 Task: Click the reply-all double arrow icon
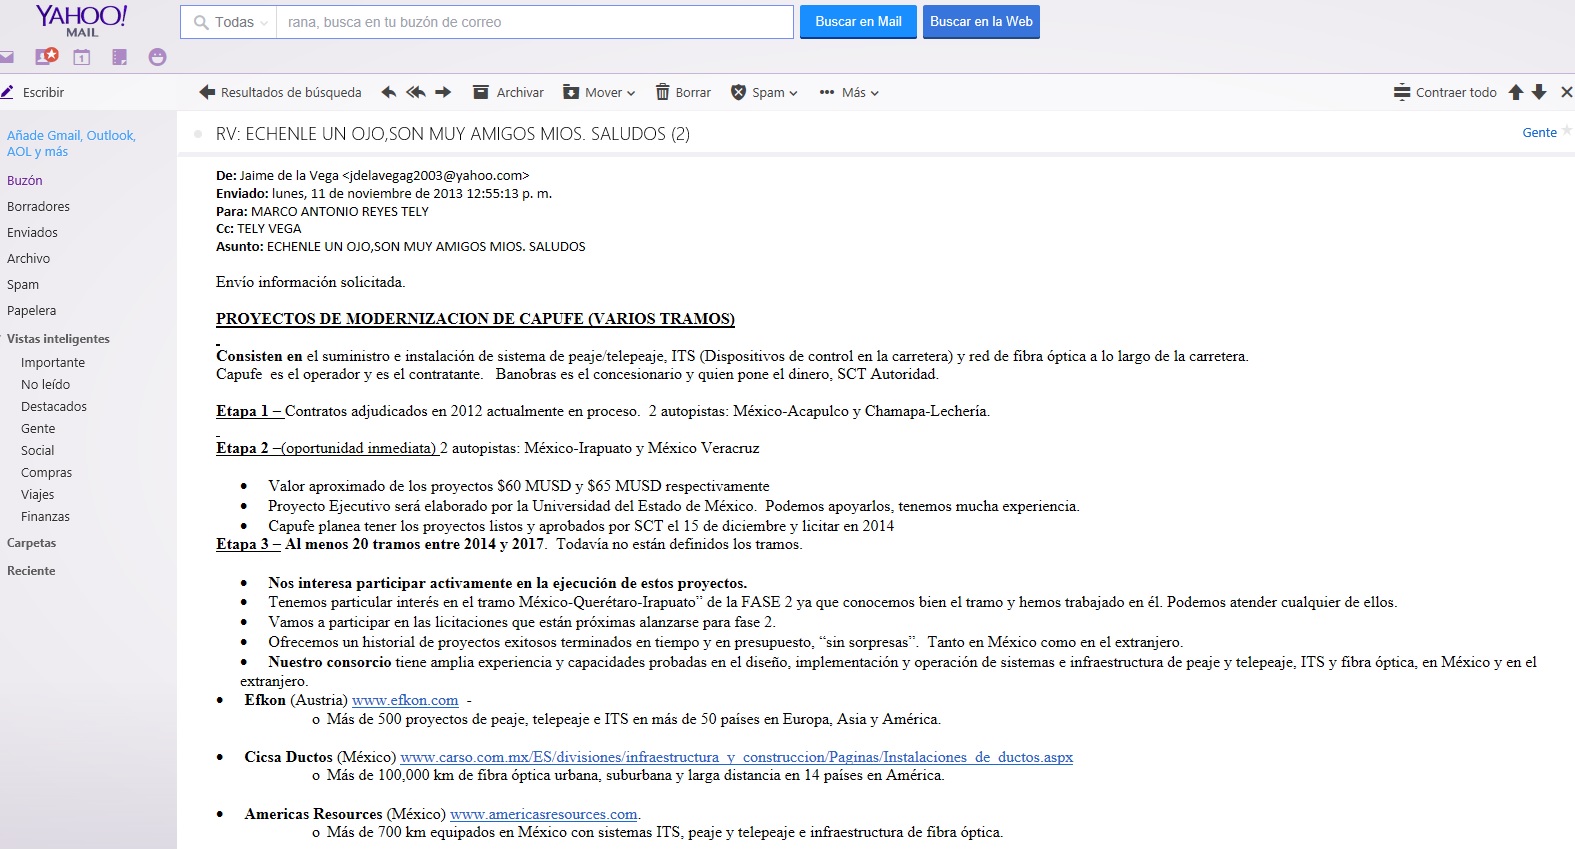[x=416, y=92]
